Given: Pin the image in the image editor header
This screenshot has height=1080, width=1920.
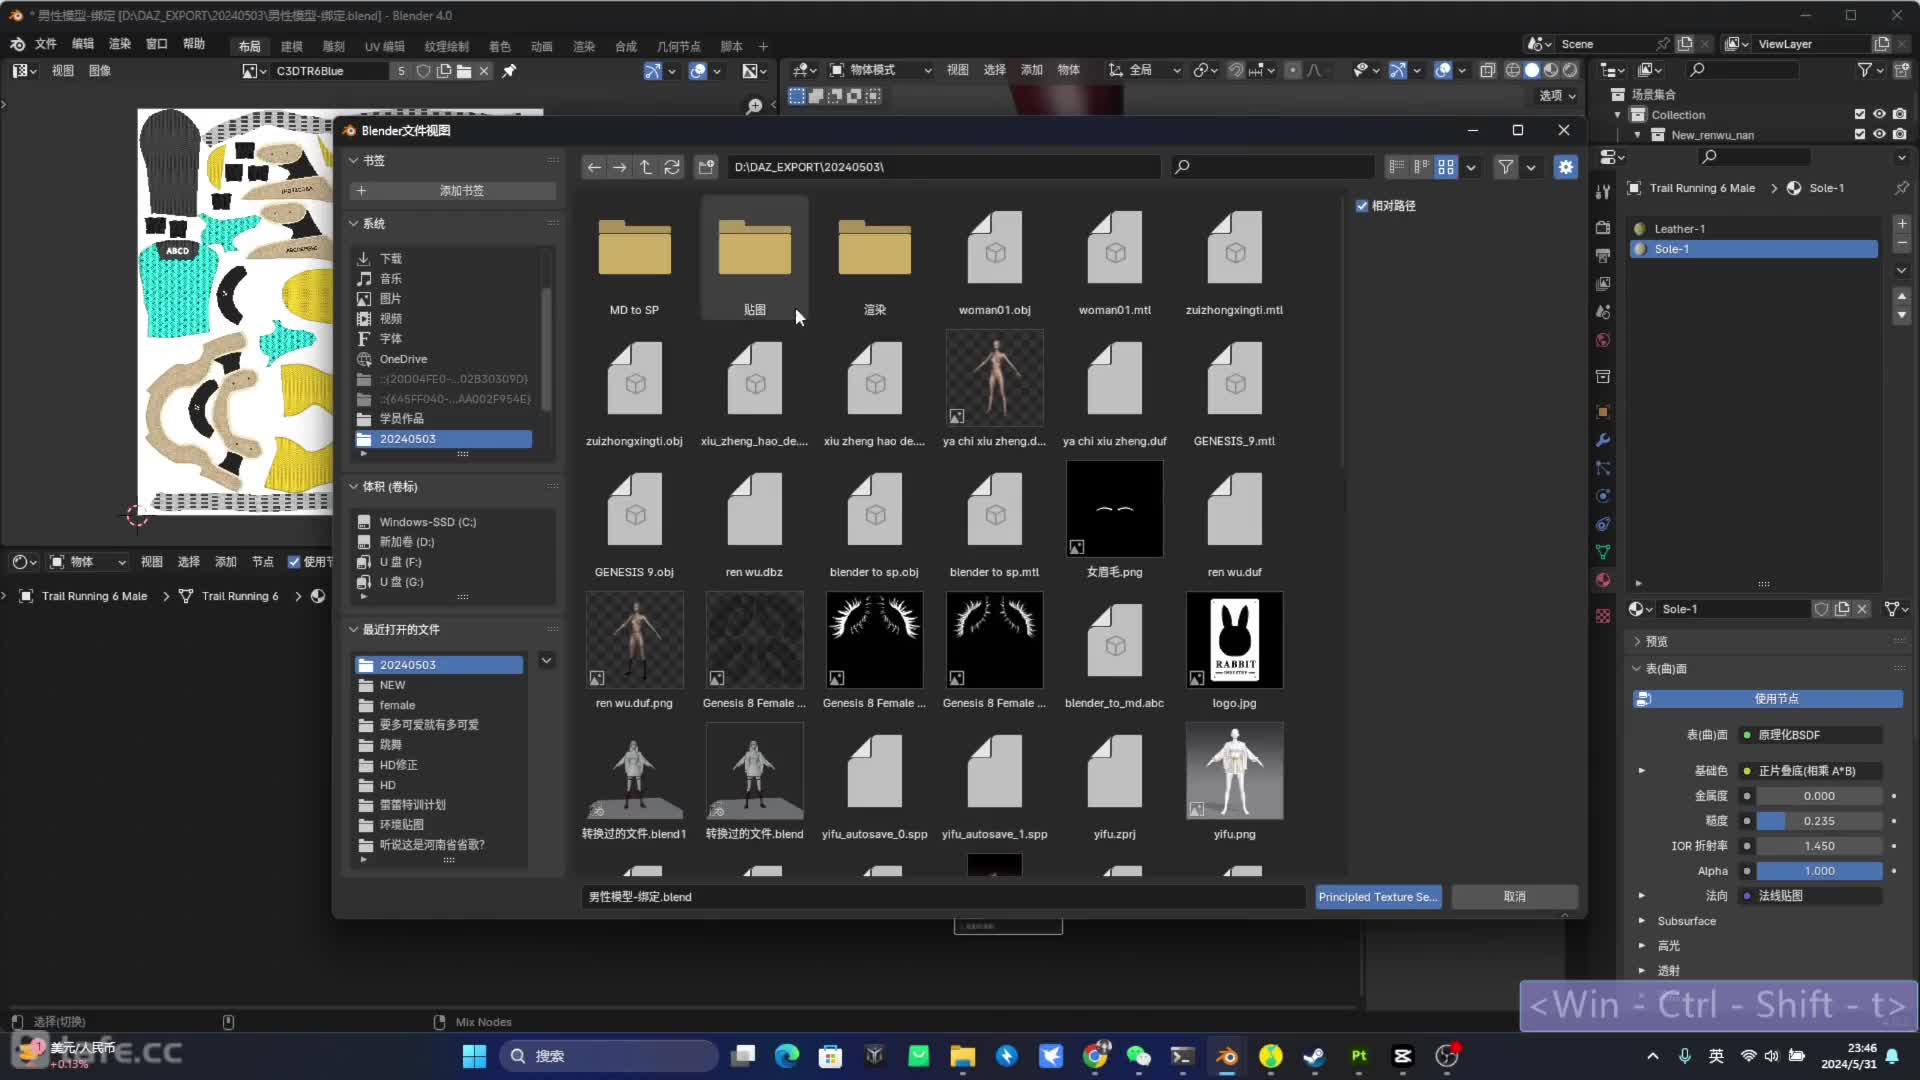Looking at the screenshot, I should pos(509,71).
